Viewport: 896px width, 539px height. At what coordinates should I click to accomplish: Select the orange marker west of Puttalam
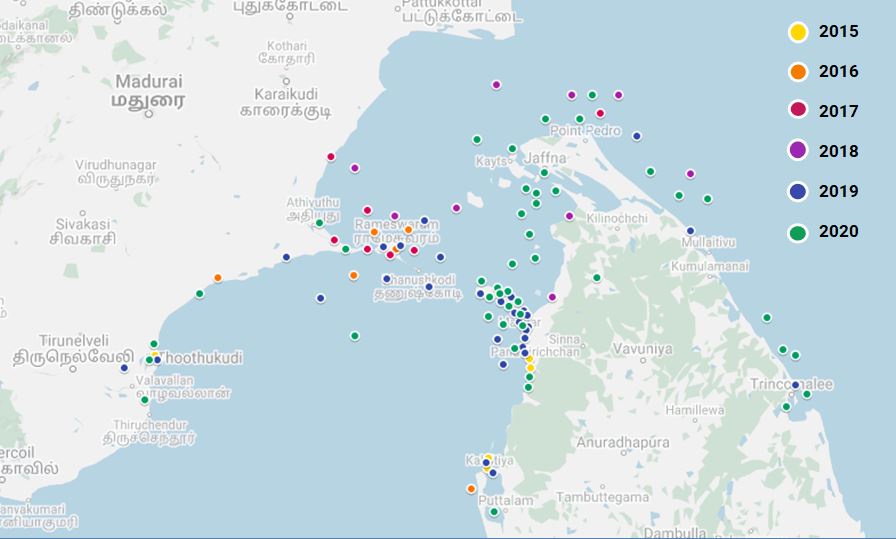(x=471, y=489)
